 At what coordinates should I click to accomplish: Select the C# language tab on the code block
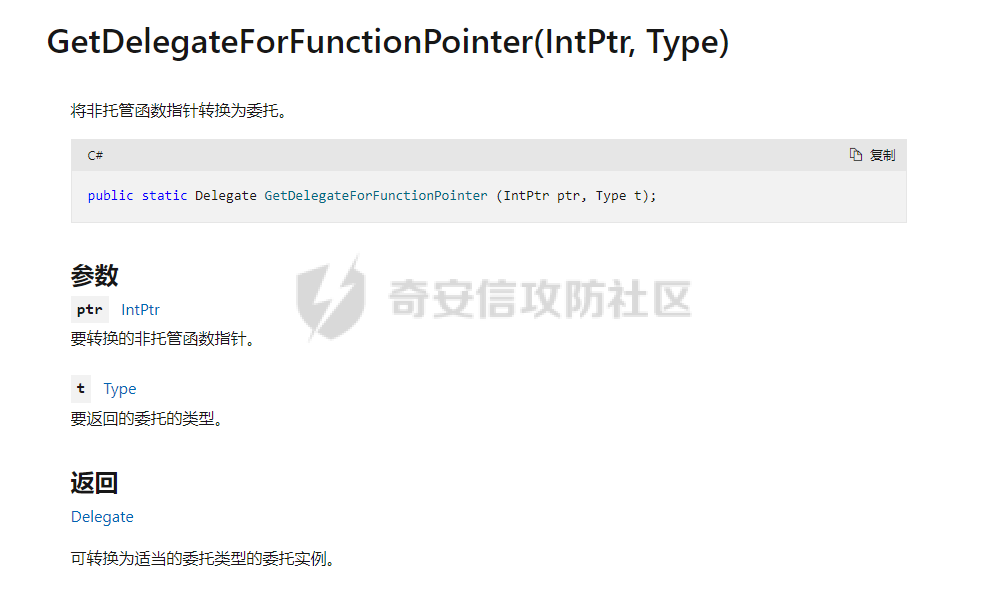(94, 154)
